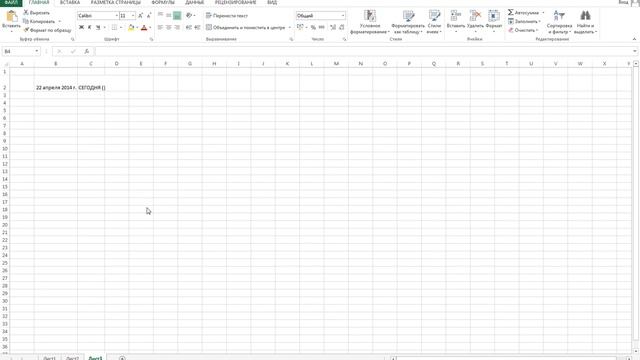Open font color dropdown arrow
Screen dimensions: 640x360
tap(150, 27)
